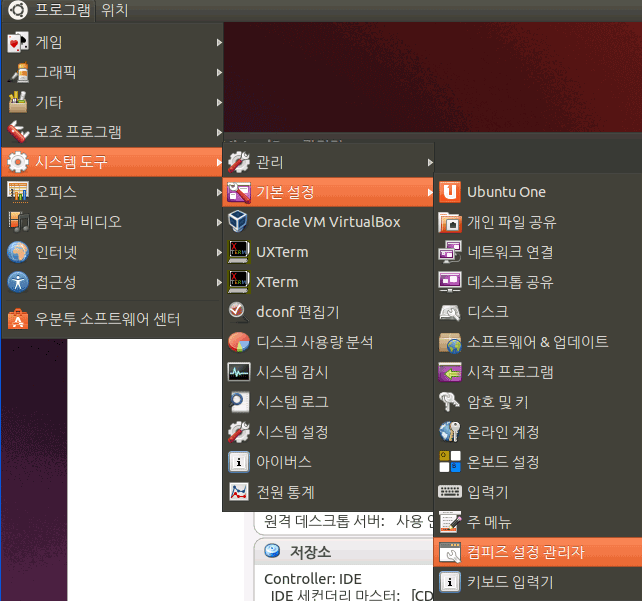Viewport: 642px width, 601px height.
Task: Expand 인터넷 submenu arrow
Action: click(219, 252)
